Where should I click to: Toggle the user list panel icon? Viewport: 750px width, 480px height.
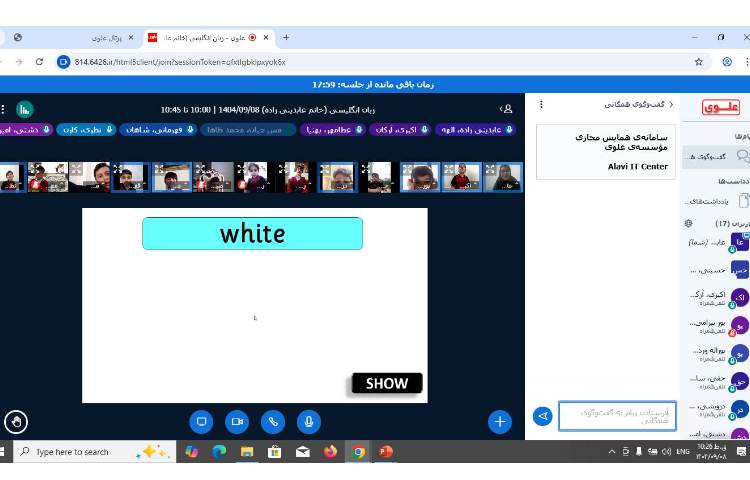click(x=507, y=109)
